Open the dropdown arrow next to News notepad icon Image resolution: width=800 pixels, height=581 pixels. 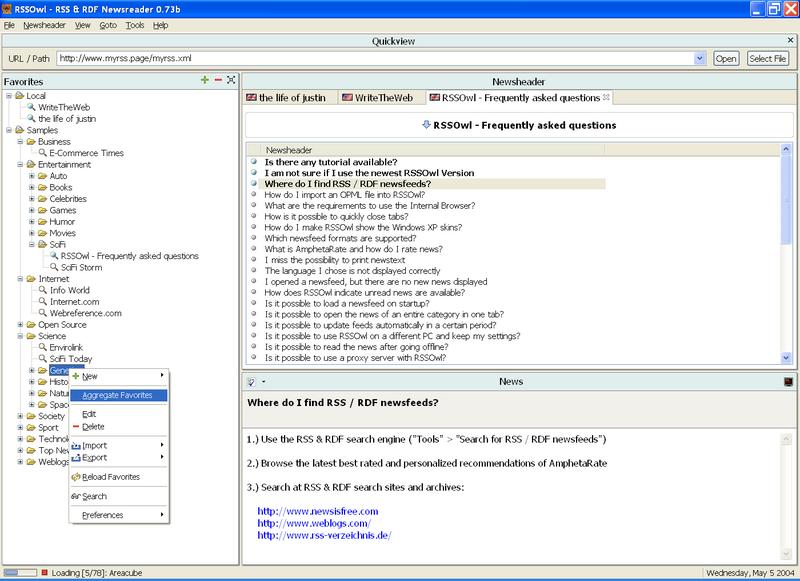pyautogui.click(x=263, y=382)
